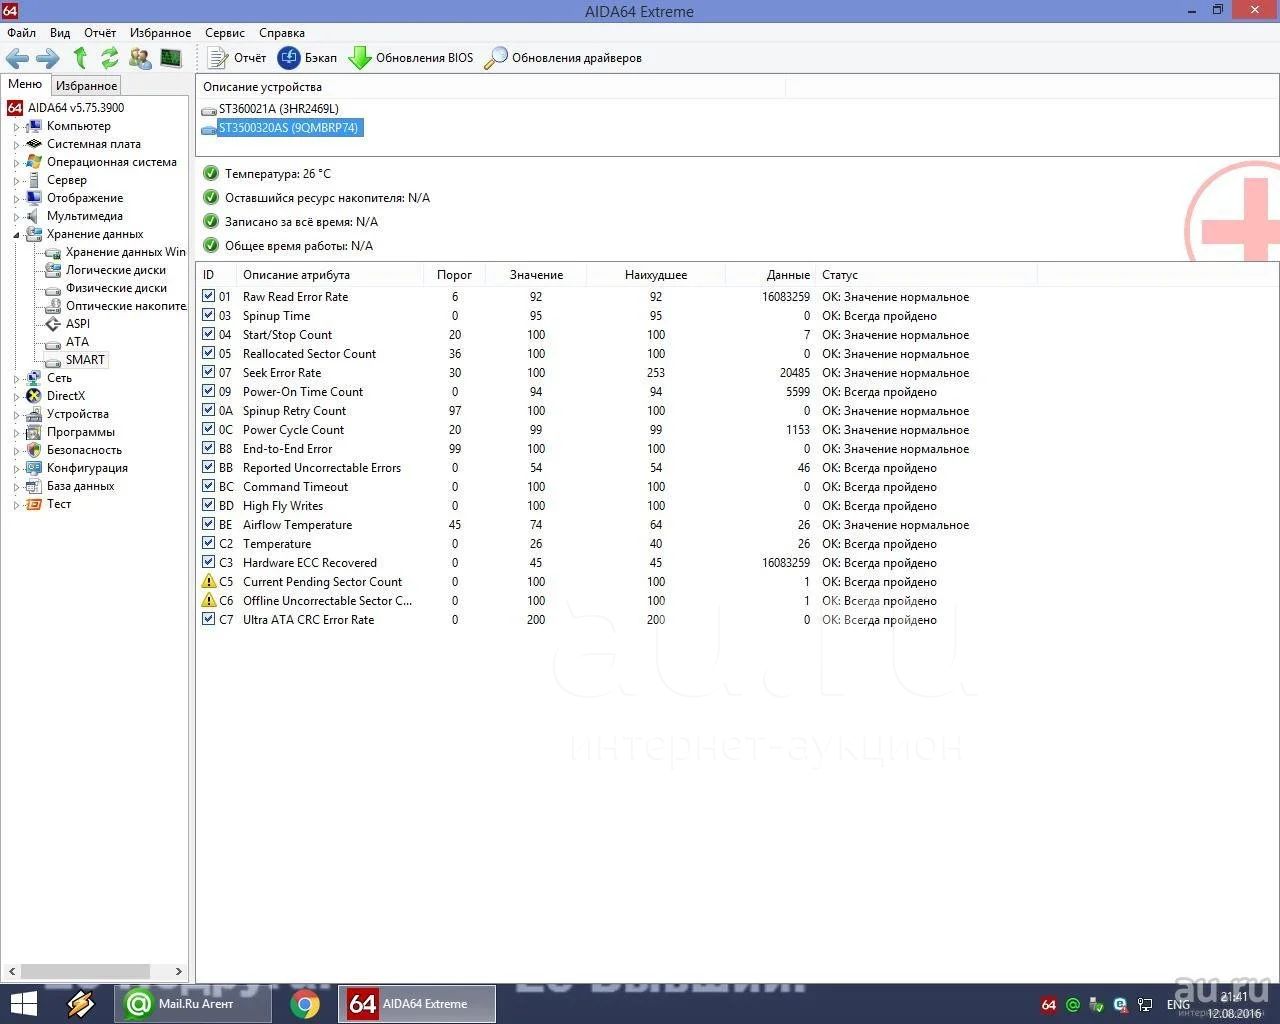Refresh the page with green arrows icon
The image size is (1280, 1024).
(x=109, y=58)
